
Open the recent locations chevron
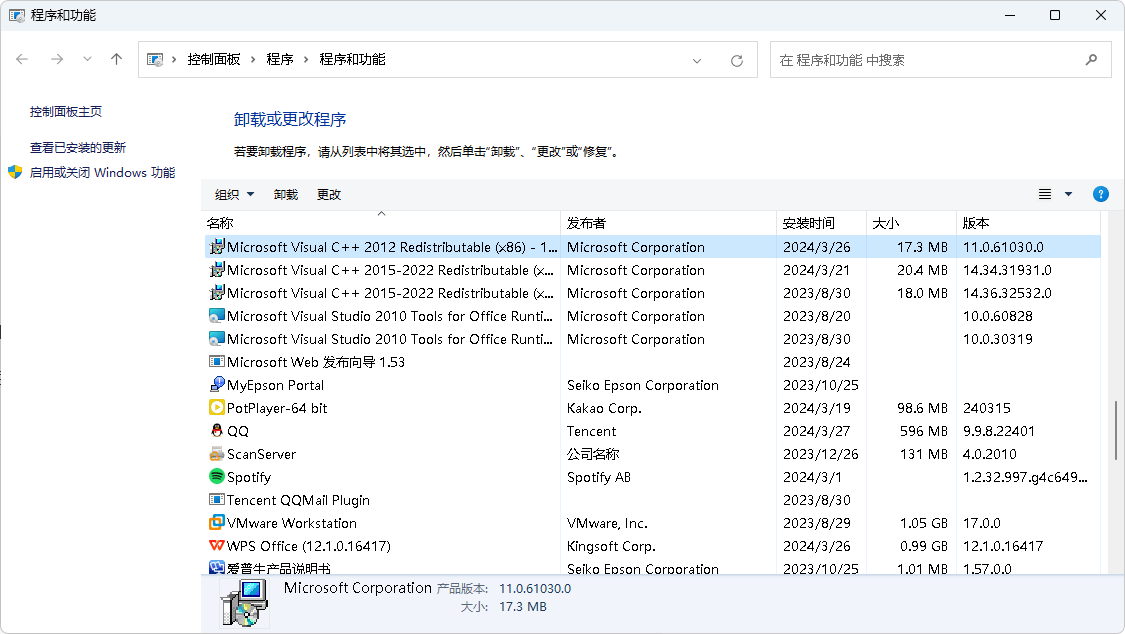[87, 60]
